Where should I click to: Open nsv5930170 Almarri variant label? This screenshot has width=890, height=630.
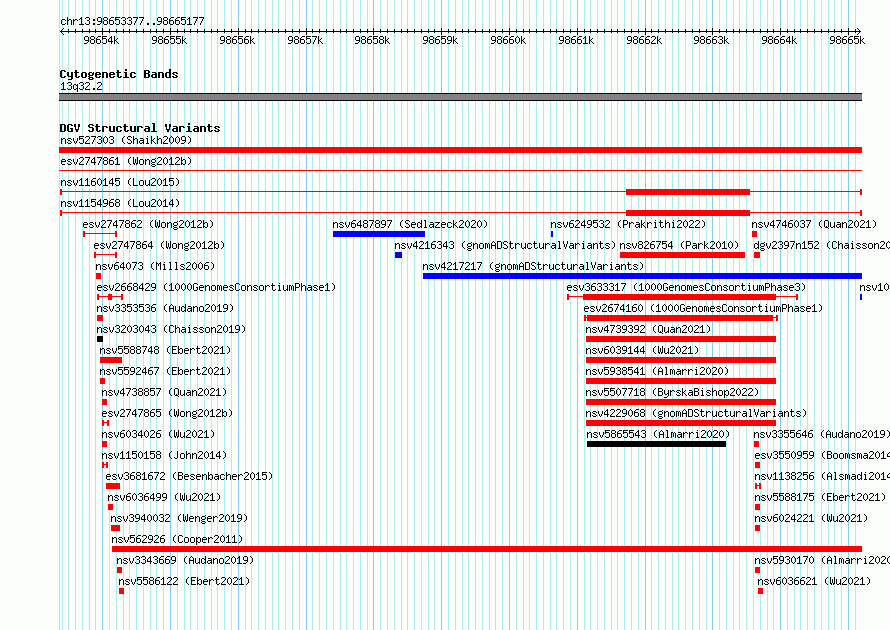click(x=822, y=560)
